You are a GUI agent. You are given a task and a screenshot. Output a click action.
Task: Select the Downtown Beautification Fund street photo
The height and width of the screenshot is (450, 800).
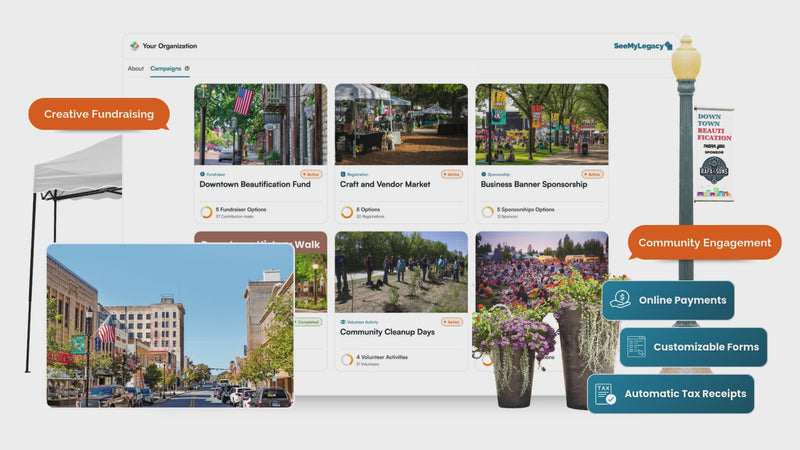tap(260, 124)
